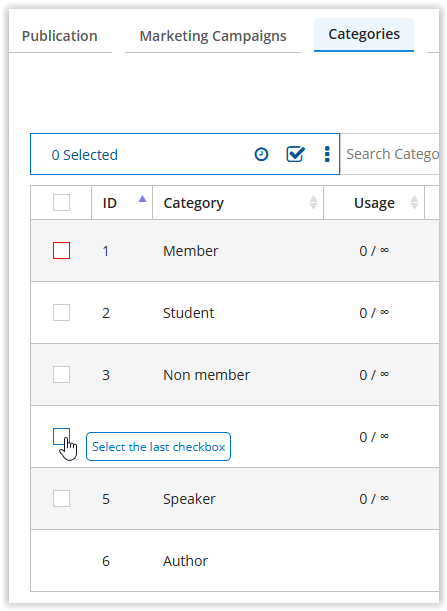Open the three-dot more options menu

coord(327,154)
